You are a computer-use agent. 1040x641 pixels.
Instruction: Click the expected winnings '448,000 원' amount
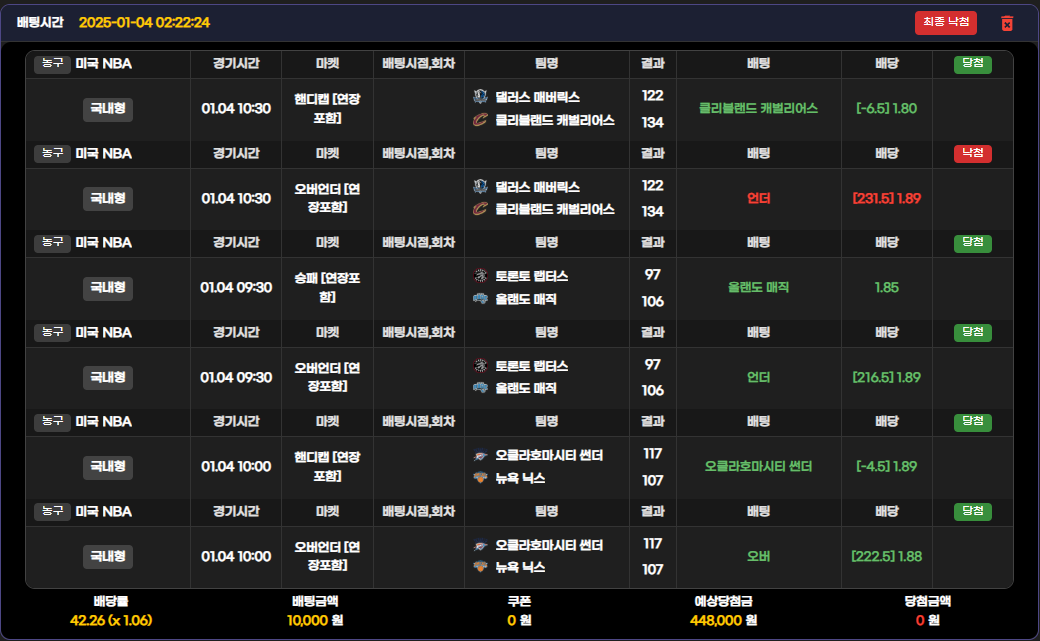click(723, 620)
